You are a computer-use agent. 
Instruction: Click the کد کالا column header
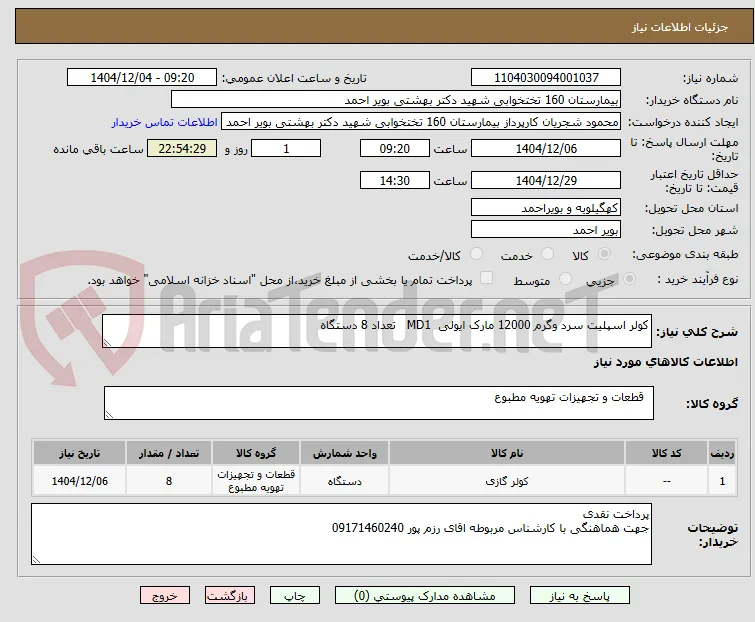pyautogui.click(x=666, y=453)
